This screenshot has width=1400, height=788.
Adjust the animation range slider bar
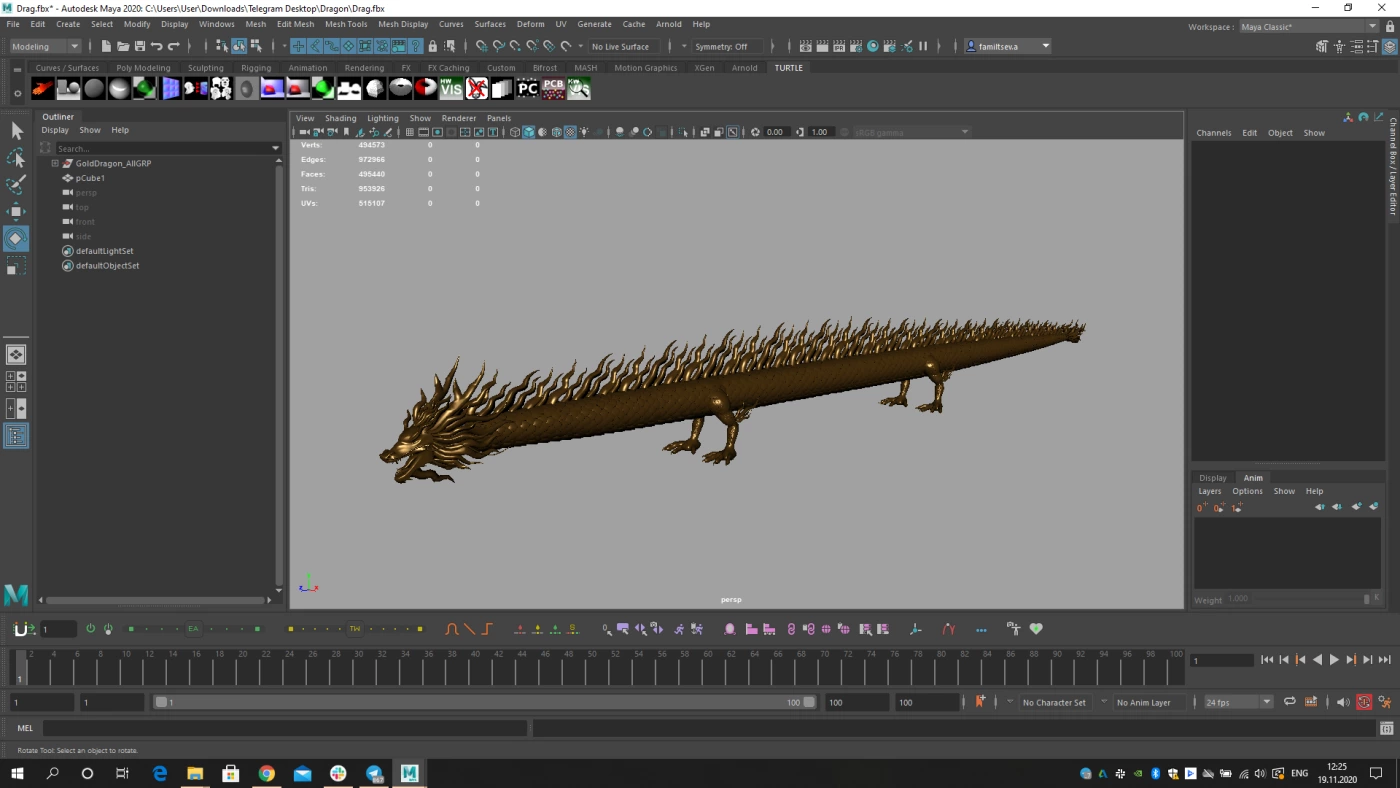tap(485, 702)
